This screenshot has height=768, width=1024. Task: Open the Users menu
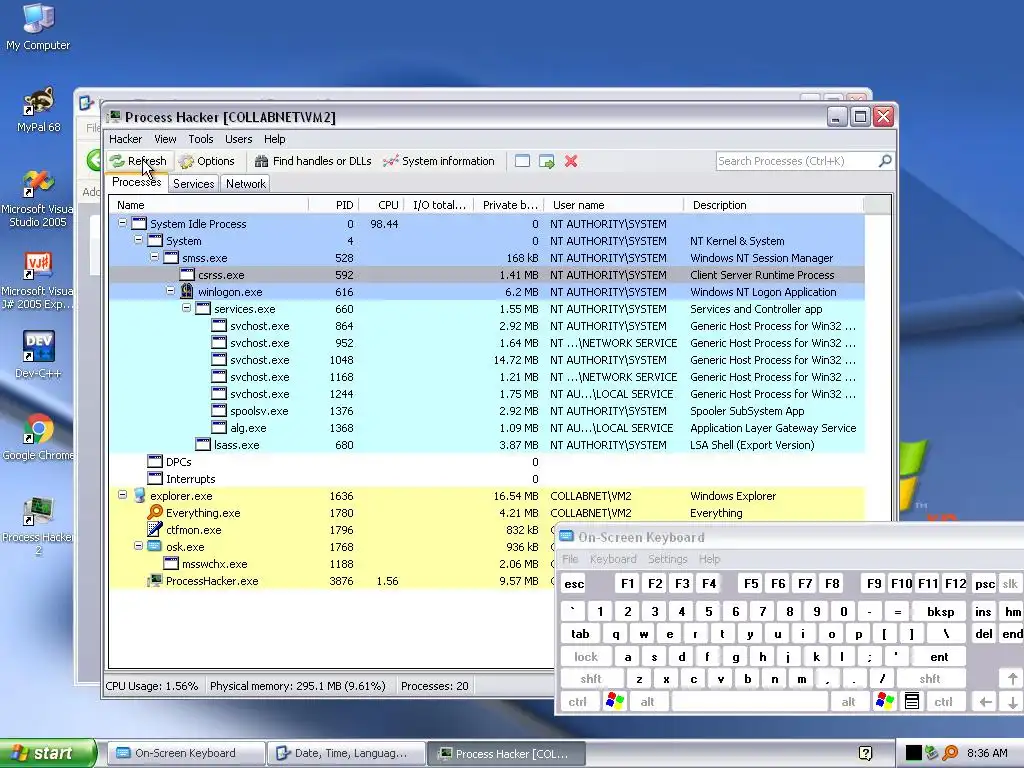[238, 139]
